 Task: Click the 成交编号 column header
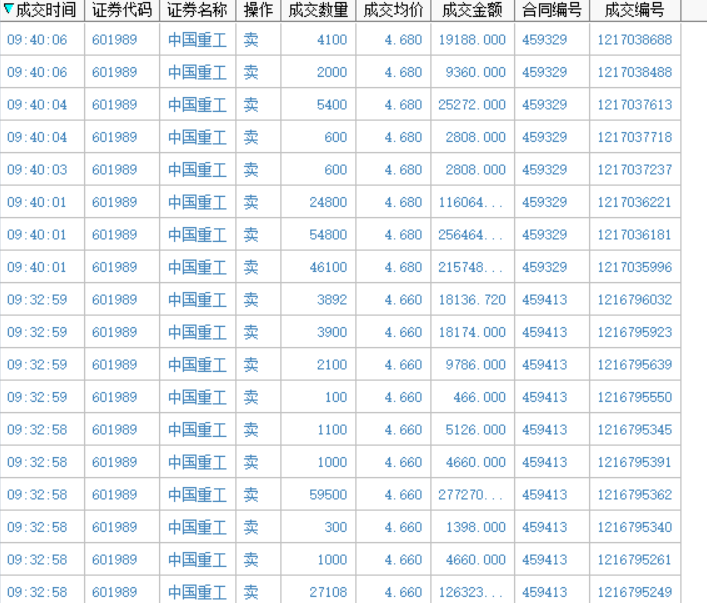(635, 10)
